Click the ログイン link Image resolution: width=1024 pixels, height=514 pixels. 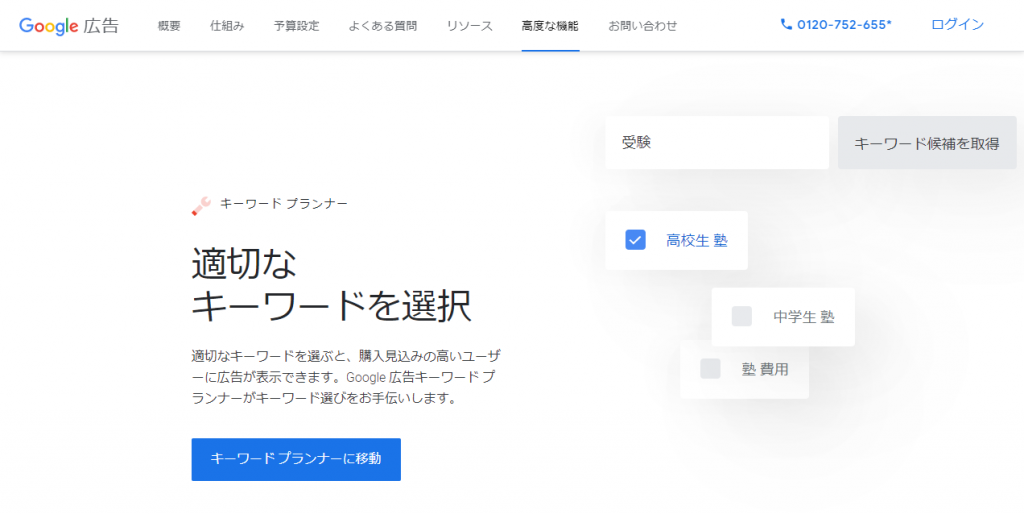[x=957, y=25]
